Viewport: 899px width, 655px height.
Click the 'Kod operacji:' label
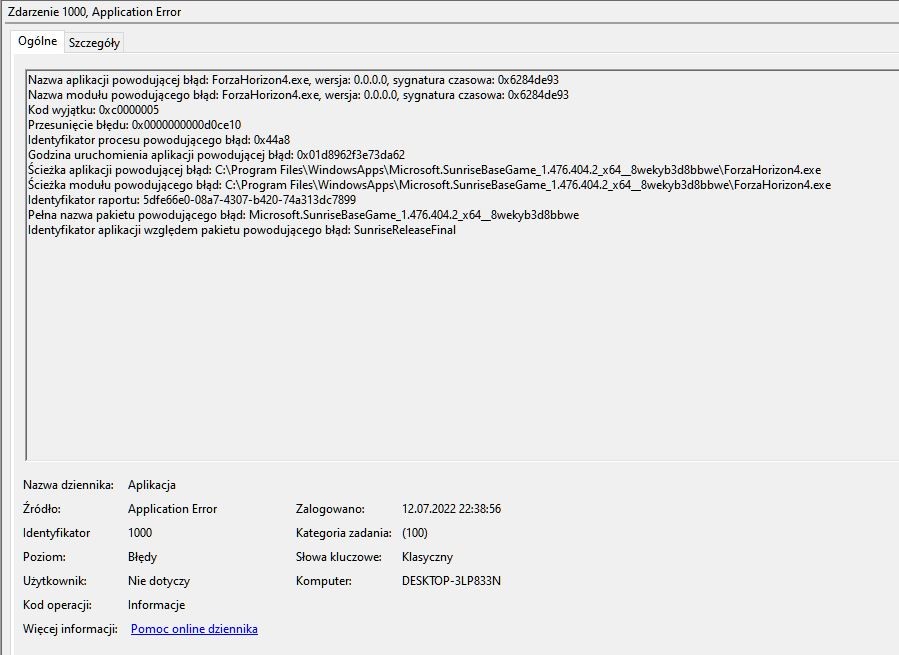(57, 605)
